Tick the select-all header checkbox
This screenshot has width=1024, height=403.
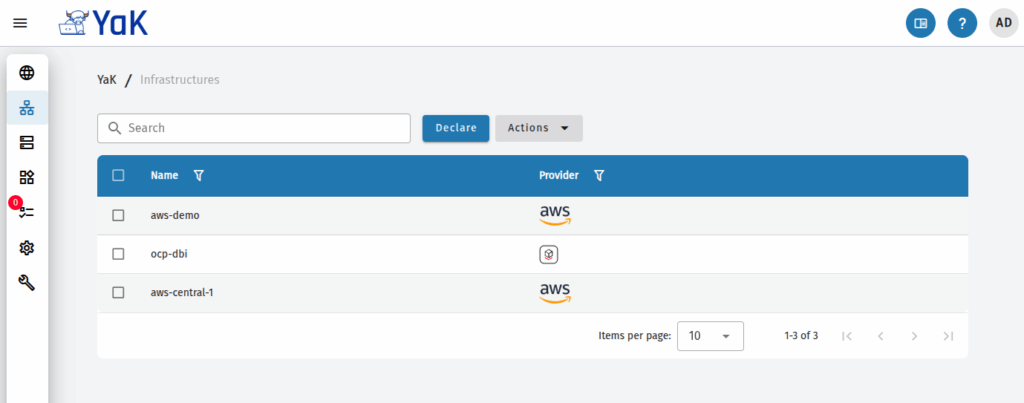[x=118, y=175]
